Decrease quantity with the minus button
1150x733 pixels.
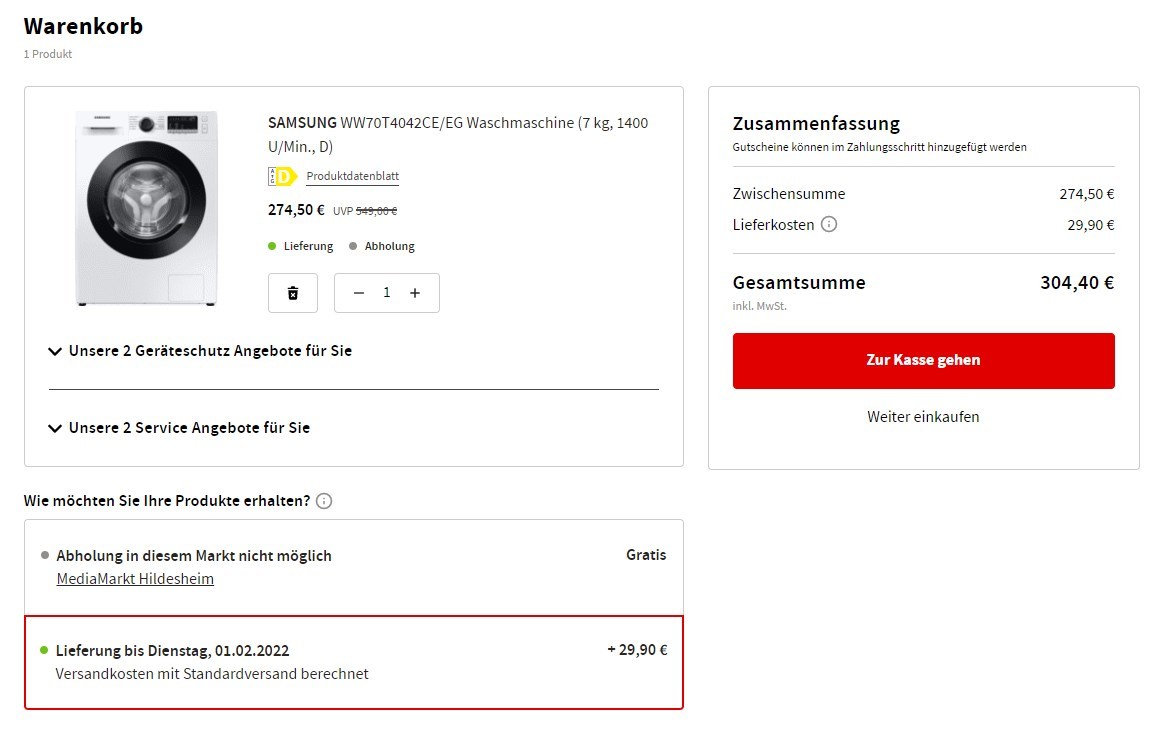(359, 293)
